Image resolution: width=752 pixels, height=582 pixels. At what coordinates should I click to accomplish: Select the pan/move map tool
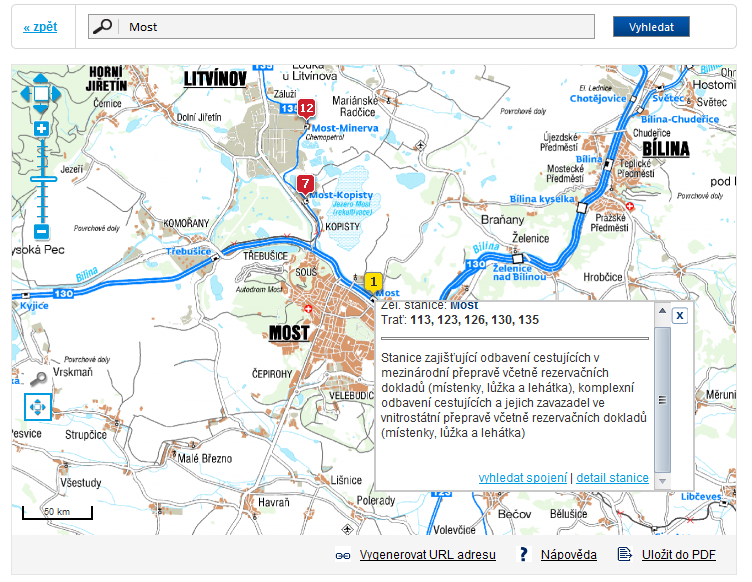pos(38,408)
